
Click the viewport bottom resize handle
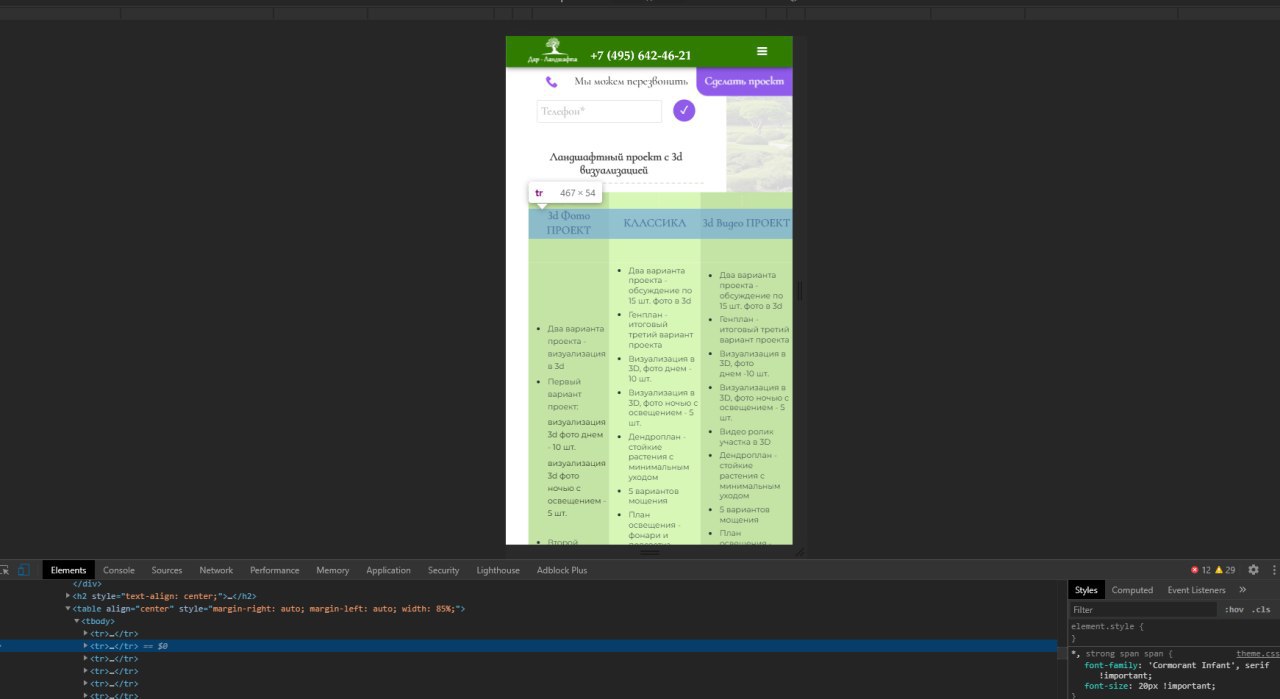point(649,552)
